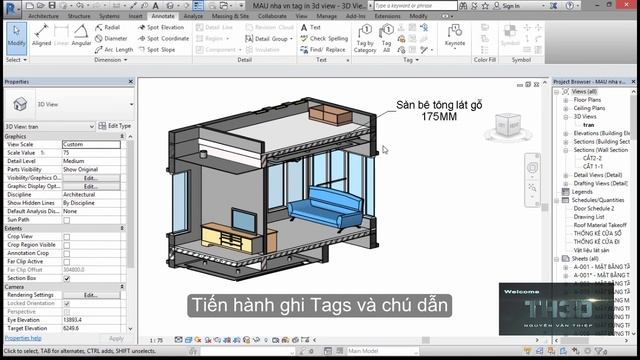Open the Collaborate ribbon tab
Image resolution: width=640 pixels, height=360 pixels.
272,16
